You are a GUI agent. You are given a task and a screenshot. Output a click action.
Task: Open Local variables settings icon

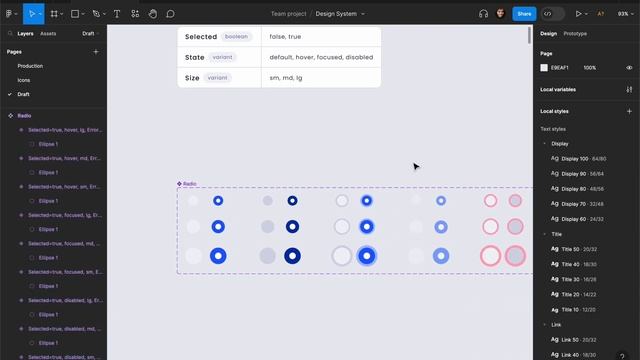coord(629,89)
